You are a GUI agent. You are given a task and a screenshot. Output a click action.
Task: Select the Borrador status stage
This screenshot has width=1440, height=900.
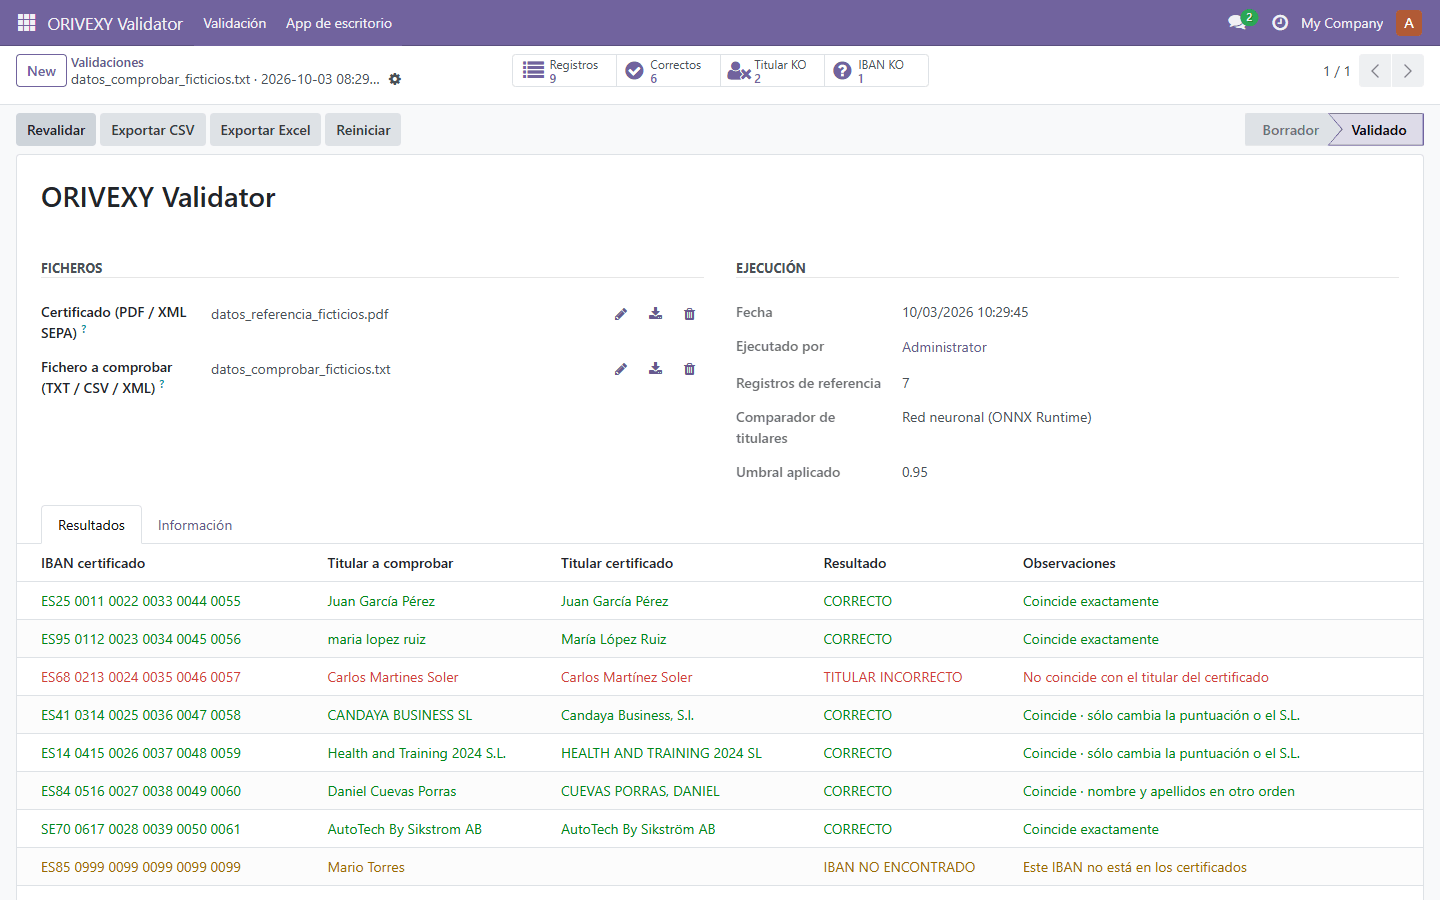click(x=1290, y=130)
